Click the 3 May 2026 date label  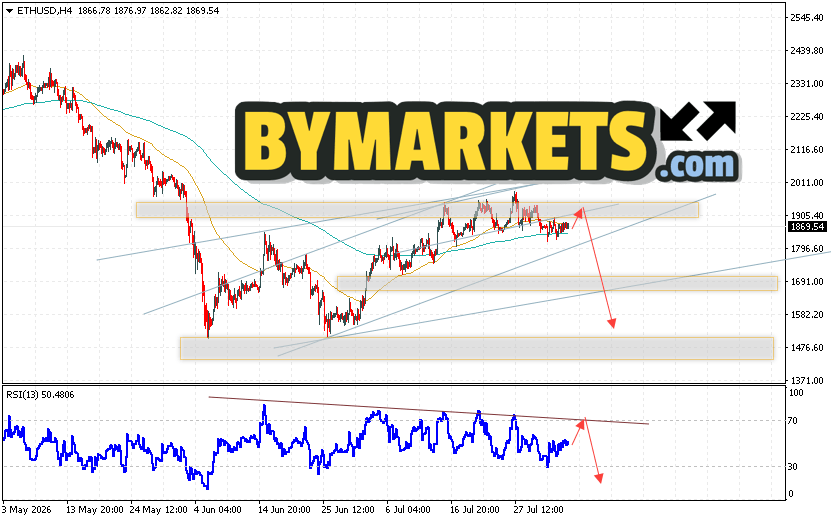[26, 510]
